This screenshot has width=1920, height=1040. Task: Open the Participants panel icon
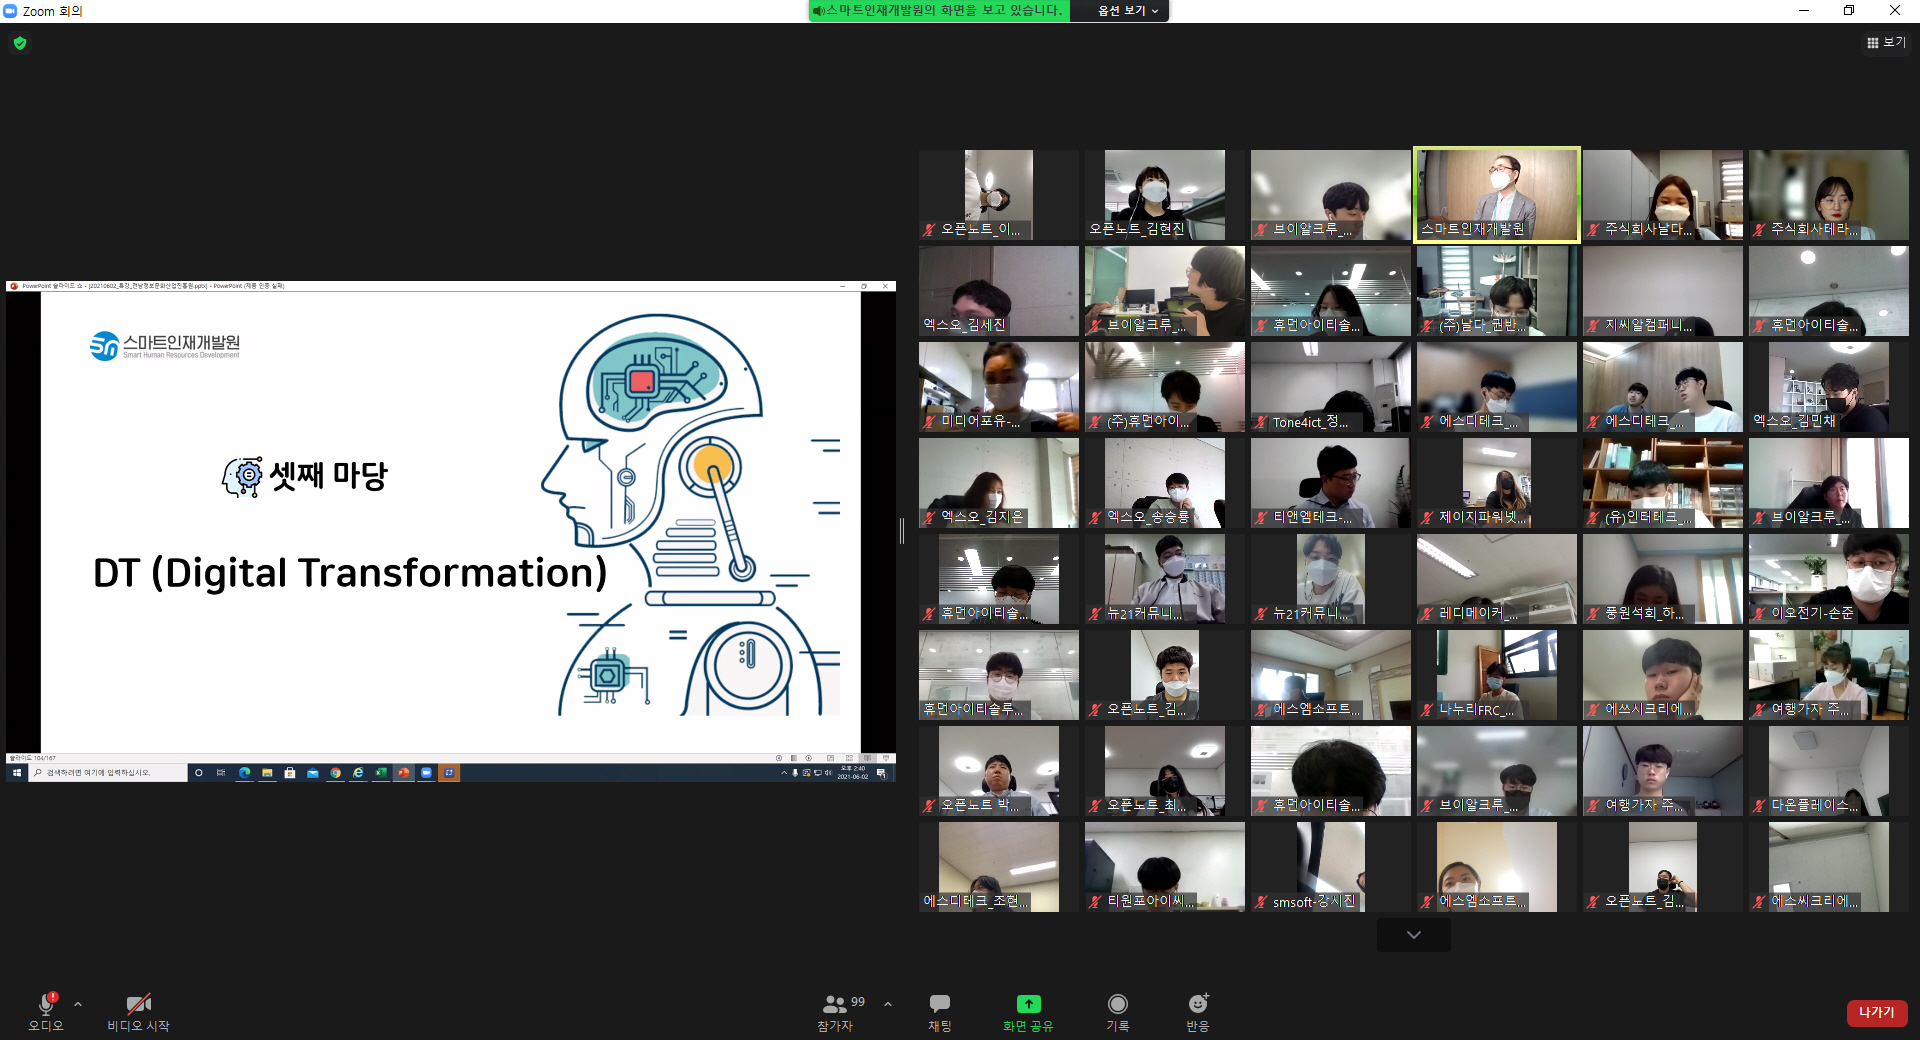834,1005
